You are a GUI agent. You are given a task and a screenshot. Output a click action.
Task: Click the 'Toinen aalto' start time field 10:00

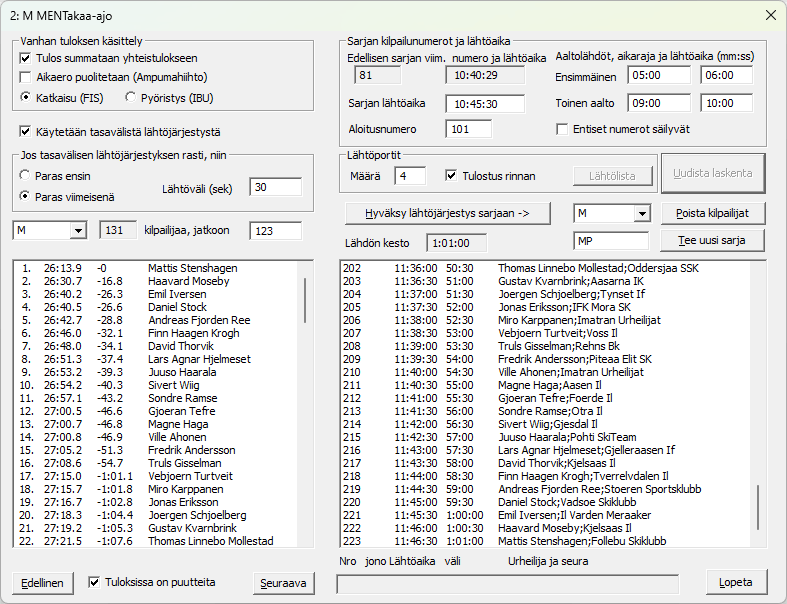726,103
